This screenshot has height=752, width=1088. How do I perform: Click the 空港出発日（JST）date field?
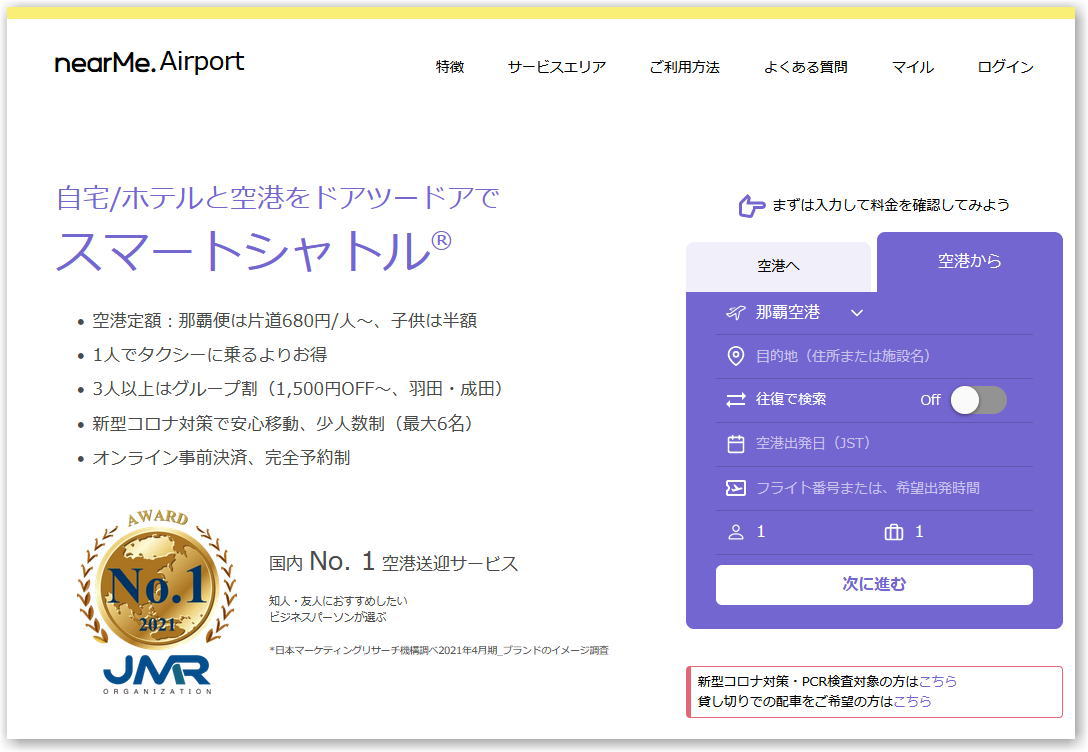point(874,443)
